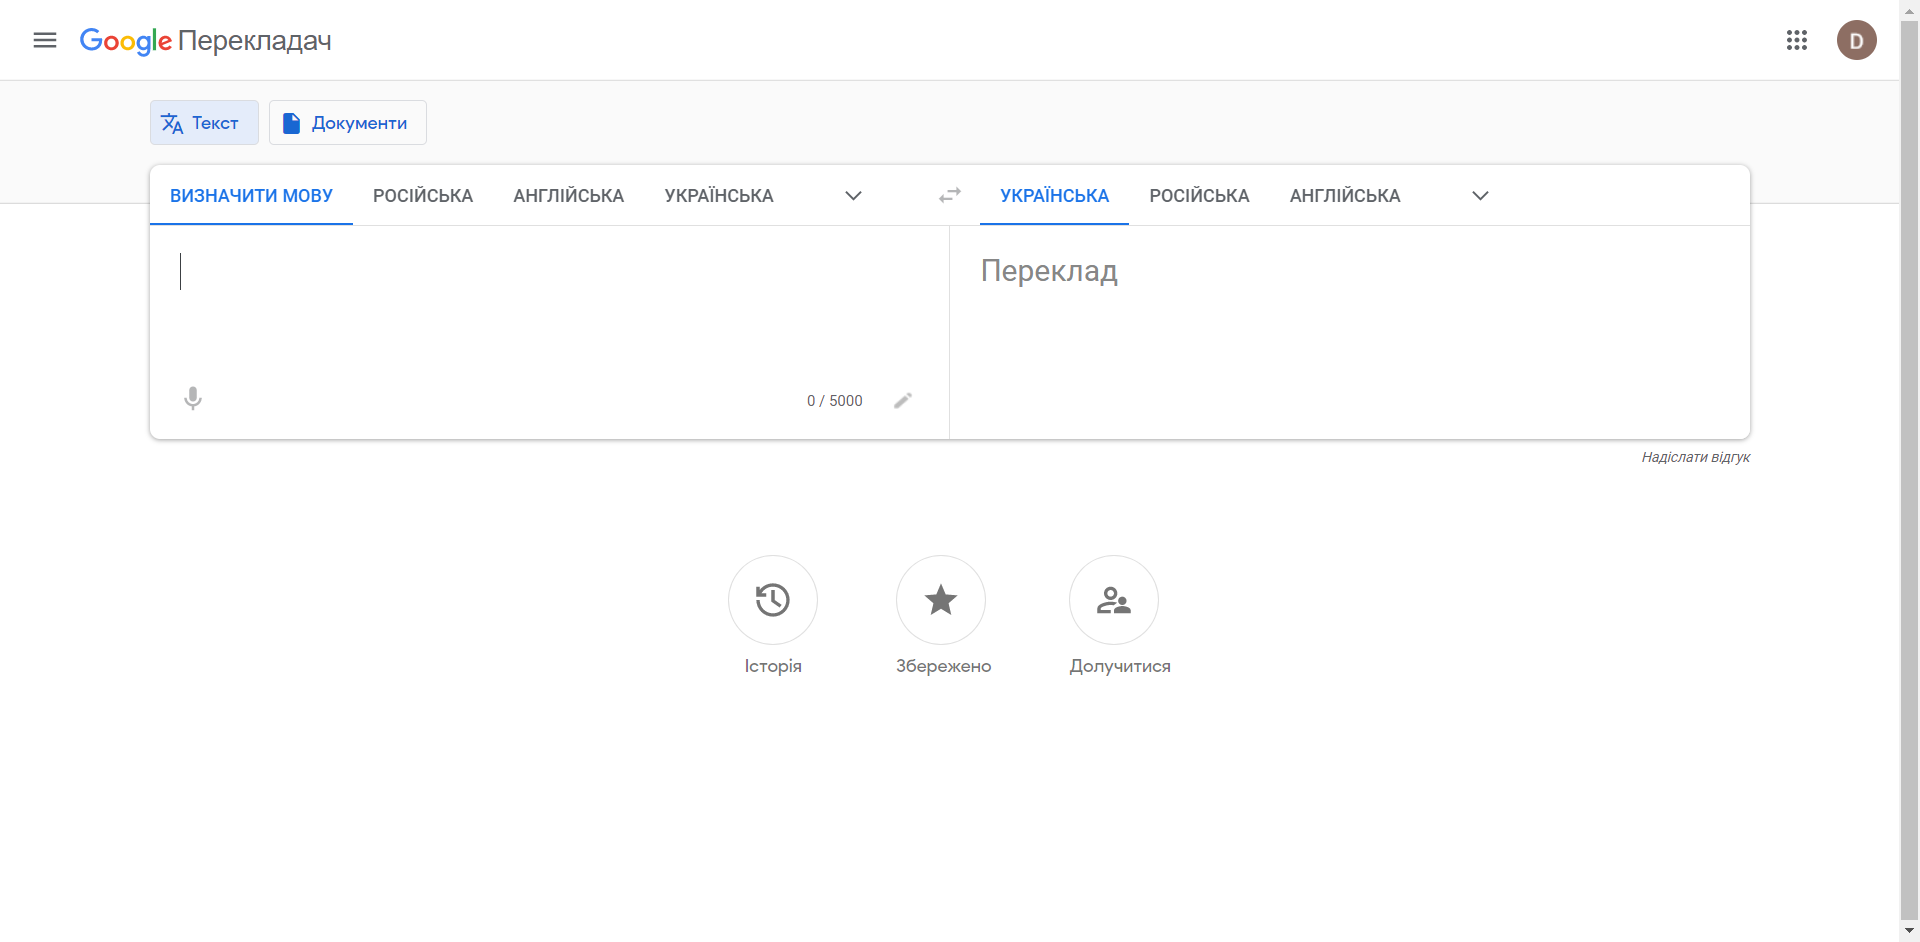Image resolution: width=1920 pixels, height=942 pixels.
Task: Click the "Надіслати відгук" feedback link
Action: (1695, 457)
